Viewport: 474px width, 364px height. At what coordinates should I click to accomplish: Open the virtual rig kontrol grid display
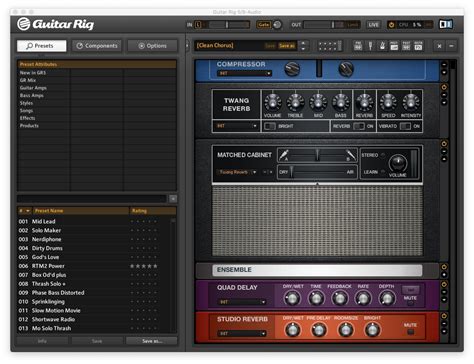pos(330,46)
